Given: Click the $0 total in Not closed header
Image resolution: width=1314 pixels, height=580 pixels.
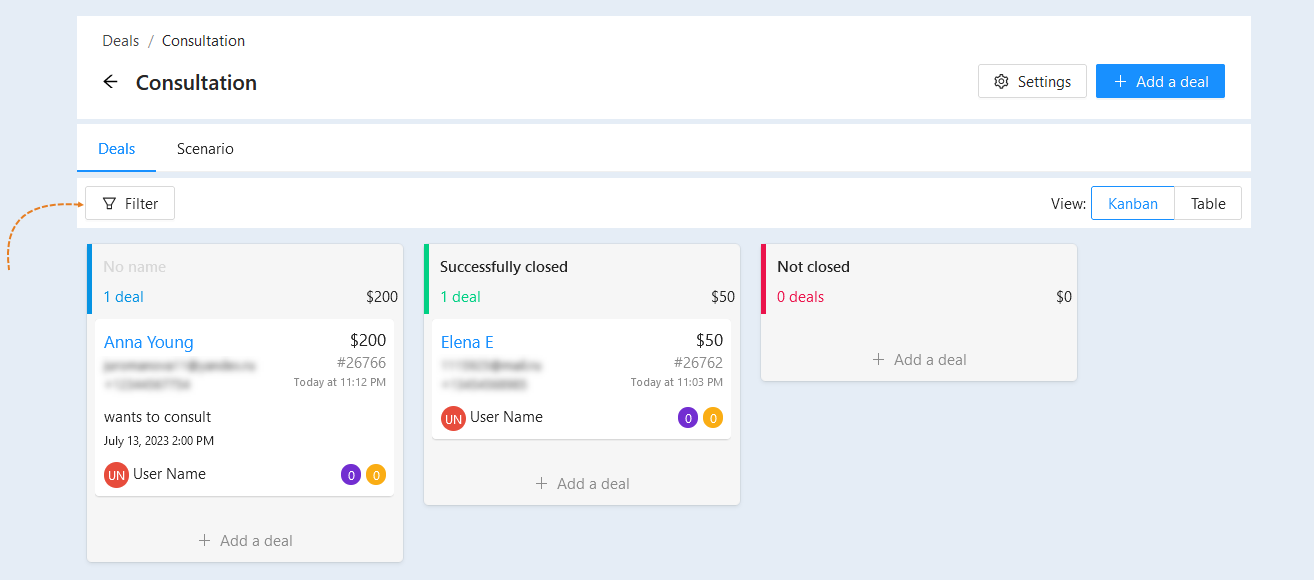Looking at the screenshot, I should [x=1064, y=297].
